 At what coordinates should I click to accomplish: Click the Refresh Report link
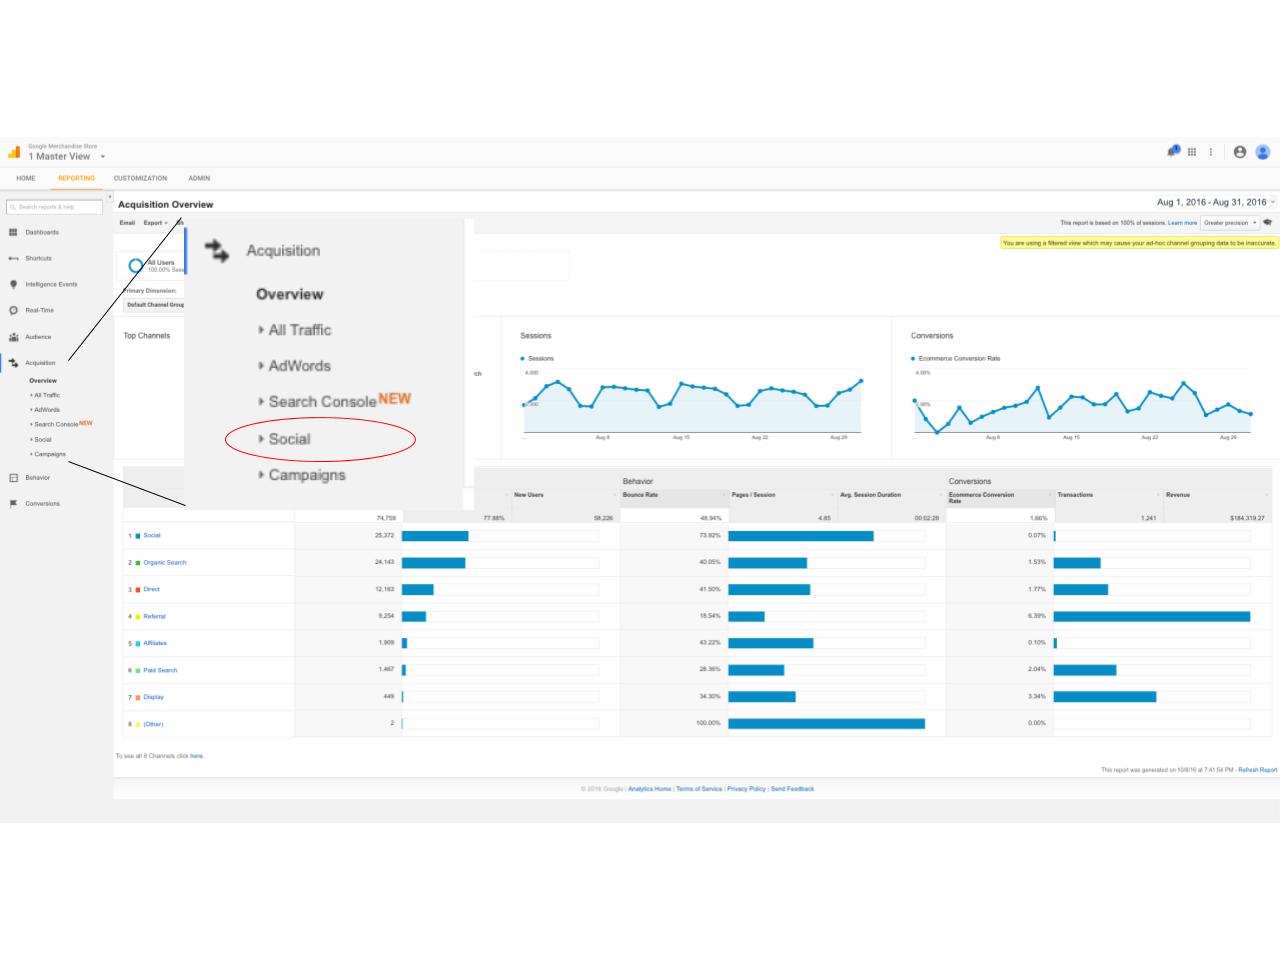tap(1257, 770)
